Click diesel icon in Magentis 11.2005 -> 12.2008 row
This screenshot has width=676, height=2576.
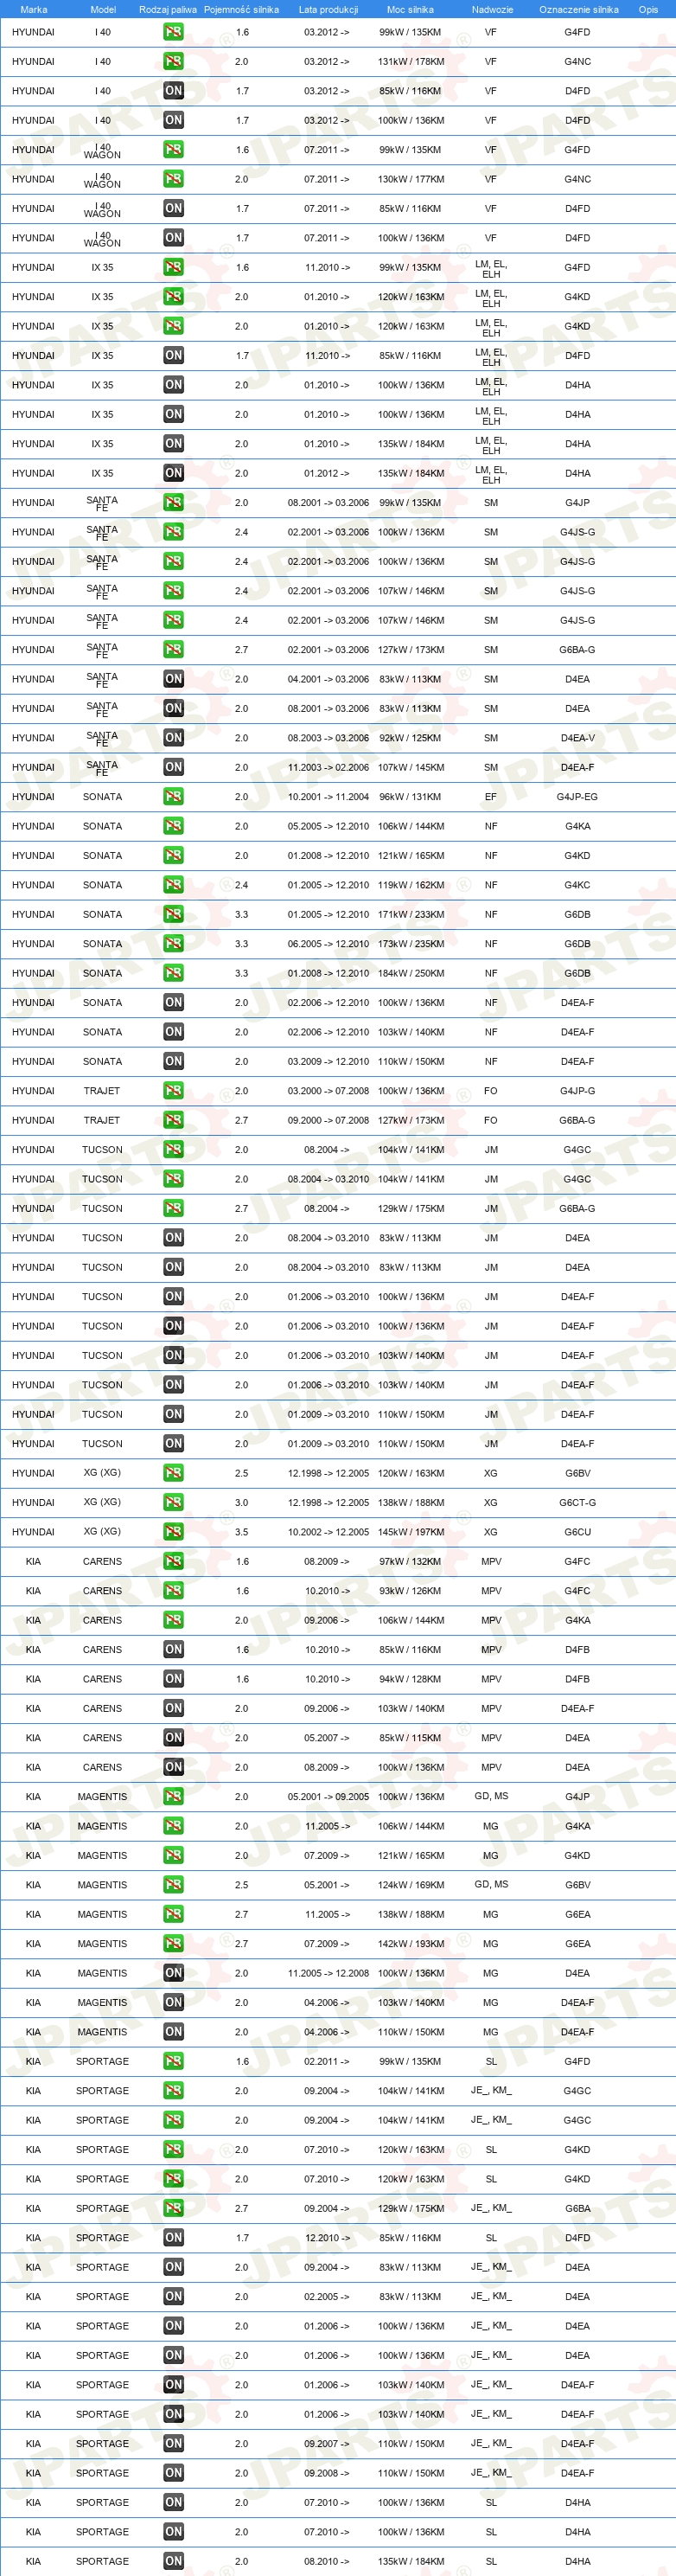point(173,1973)
